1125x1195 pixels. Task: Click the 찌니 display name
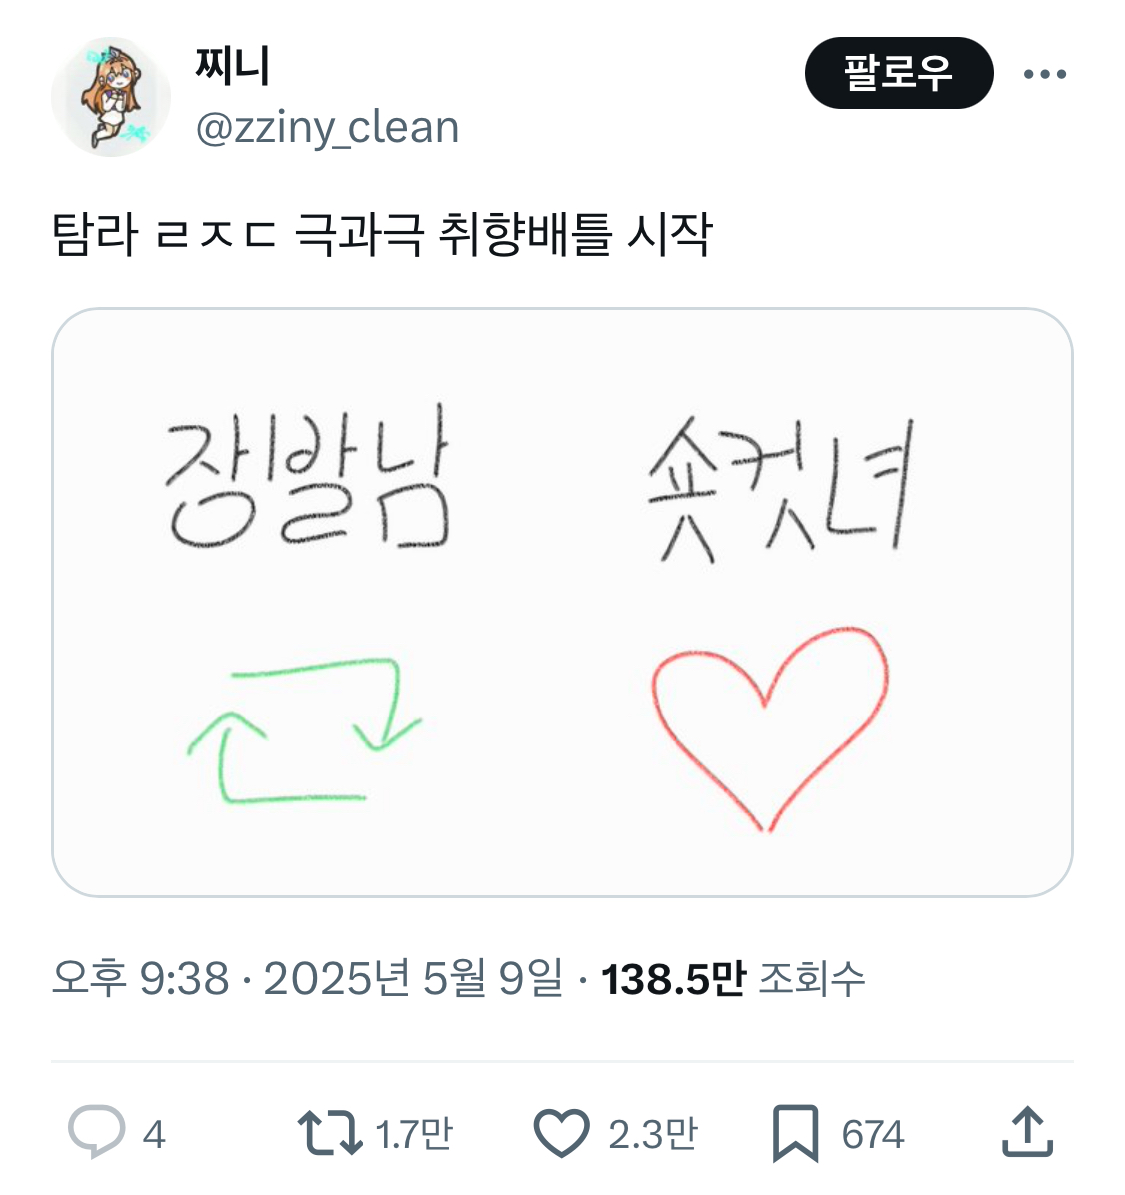pos(232,66)
